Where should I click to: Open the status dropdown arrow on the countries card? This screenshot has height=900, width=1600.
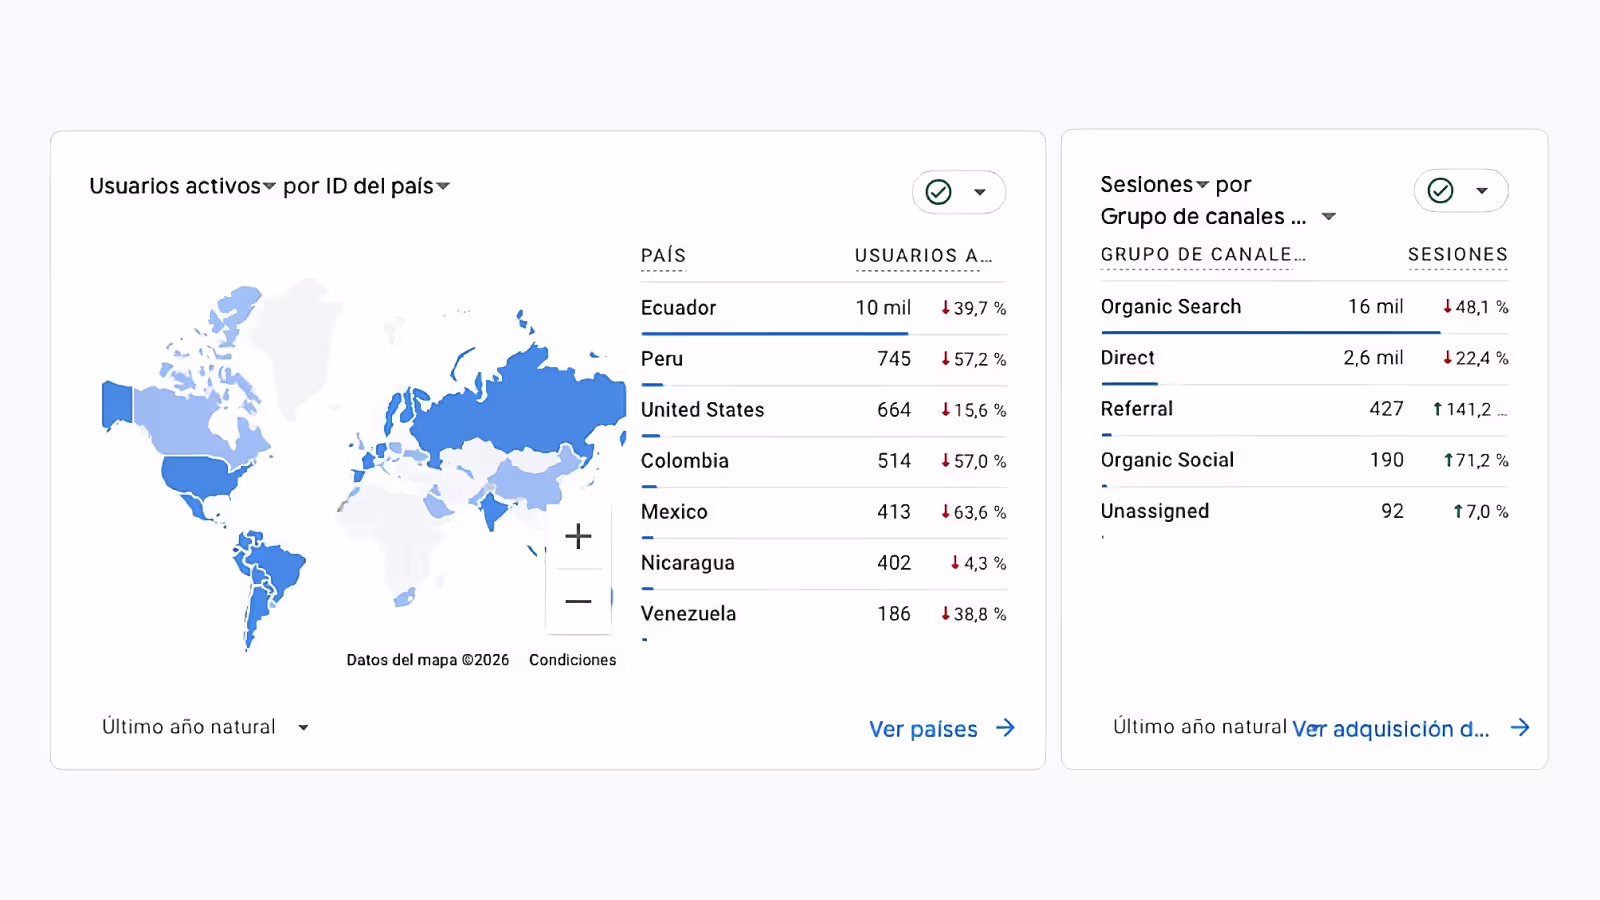pyautogui.click(x=980, y=192)
